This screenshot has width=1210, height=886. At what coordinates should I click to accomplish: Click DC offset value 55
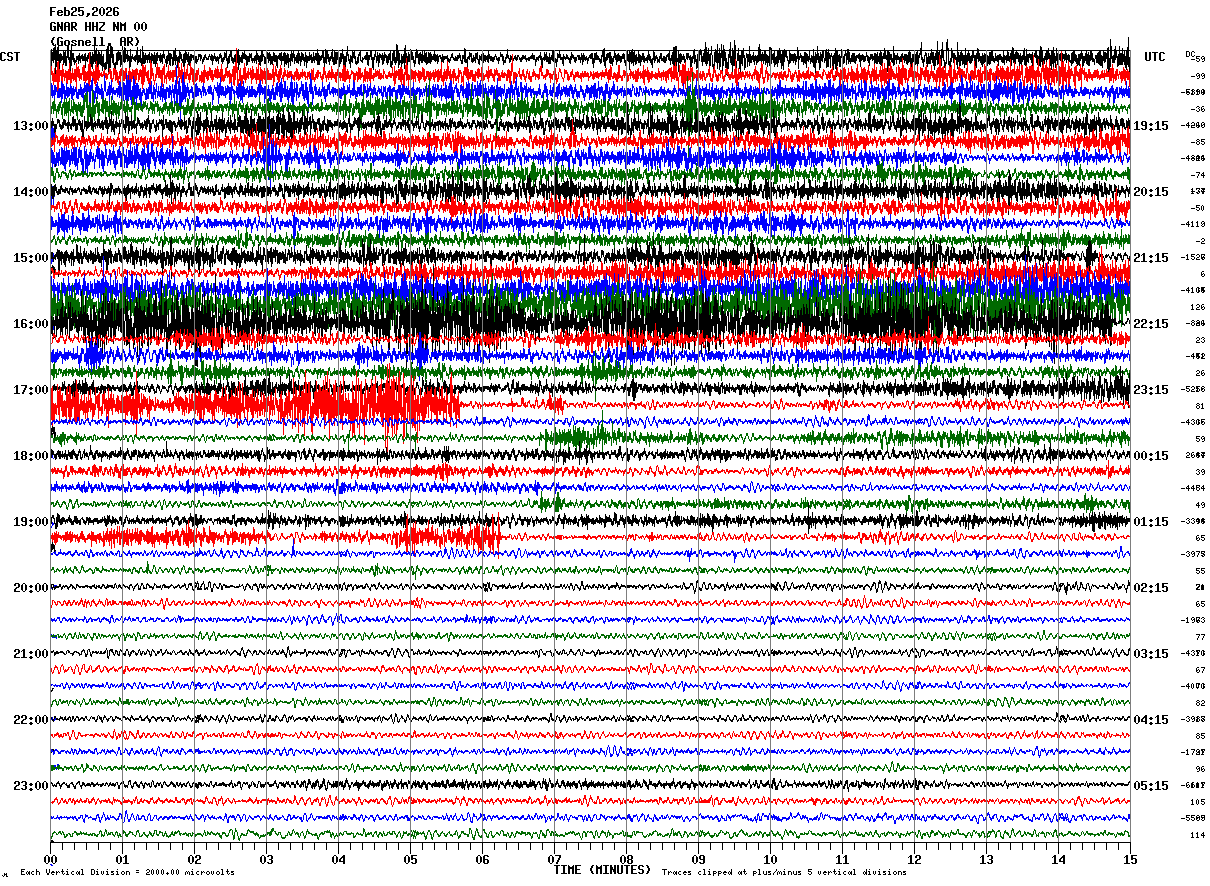1200,571
